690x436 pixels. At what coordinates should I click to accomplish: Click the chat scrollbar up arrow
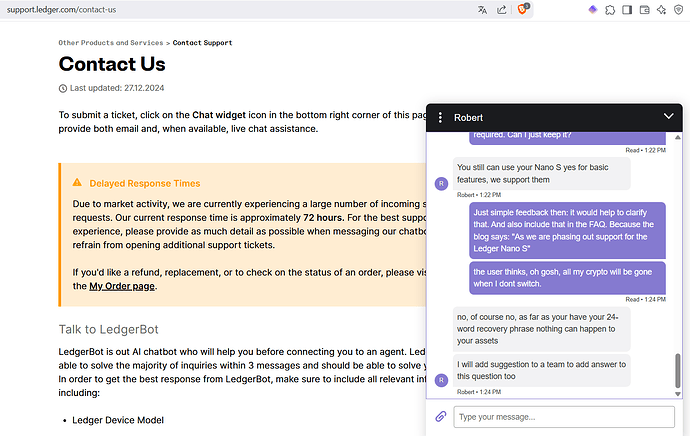click(678, 138)
